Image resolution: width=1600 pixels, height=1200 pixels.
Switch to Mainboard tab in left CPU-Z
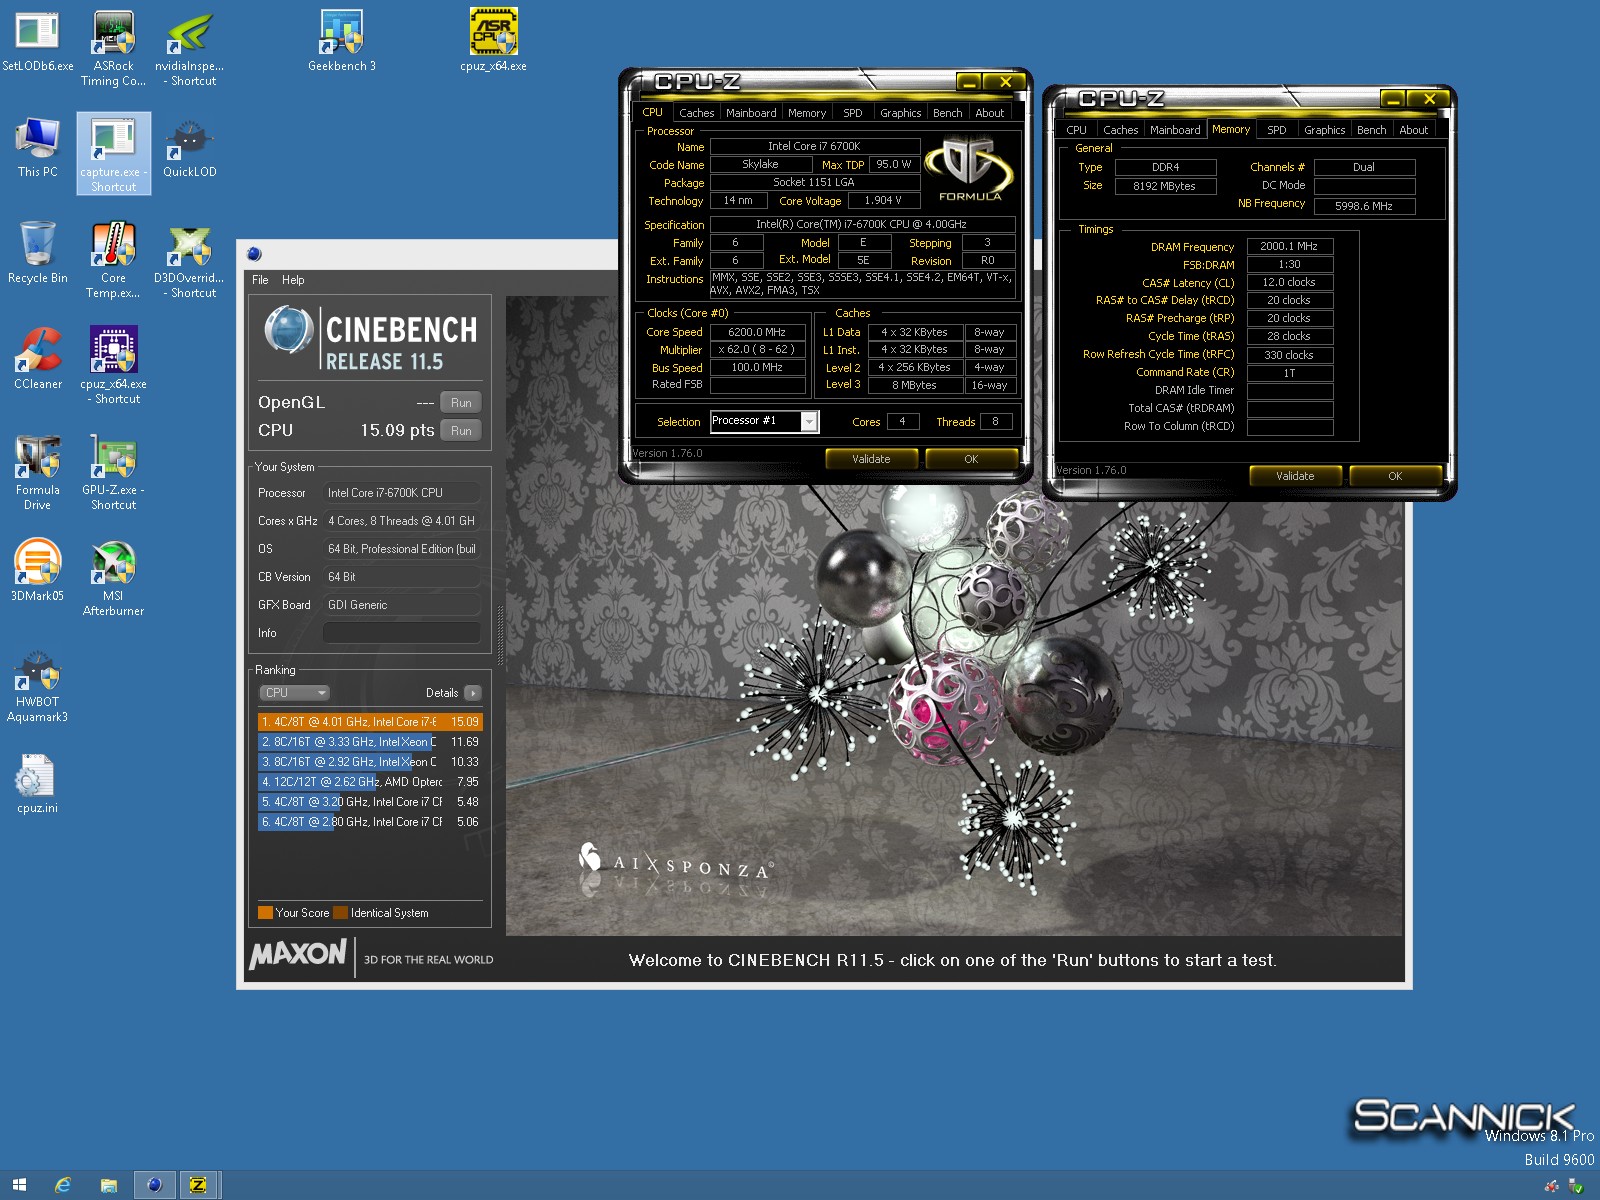(x=751, y=113)
